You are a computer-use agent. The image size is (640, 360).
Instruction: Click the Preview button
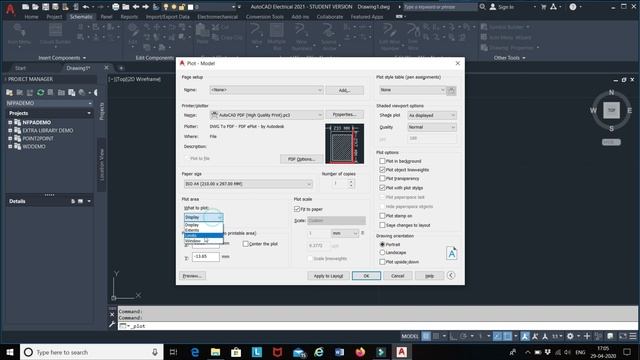click(x=192, y=276)
